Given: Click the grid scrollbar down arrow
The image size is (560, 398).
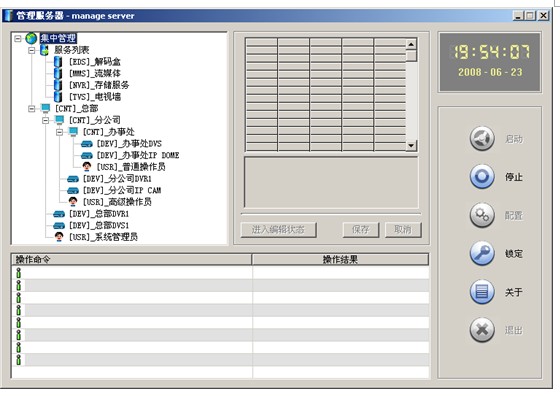Looking at the screenshot, I should point(411,145).
